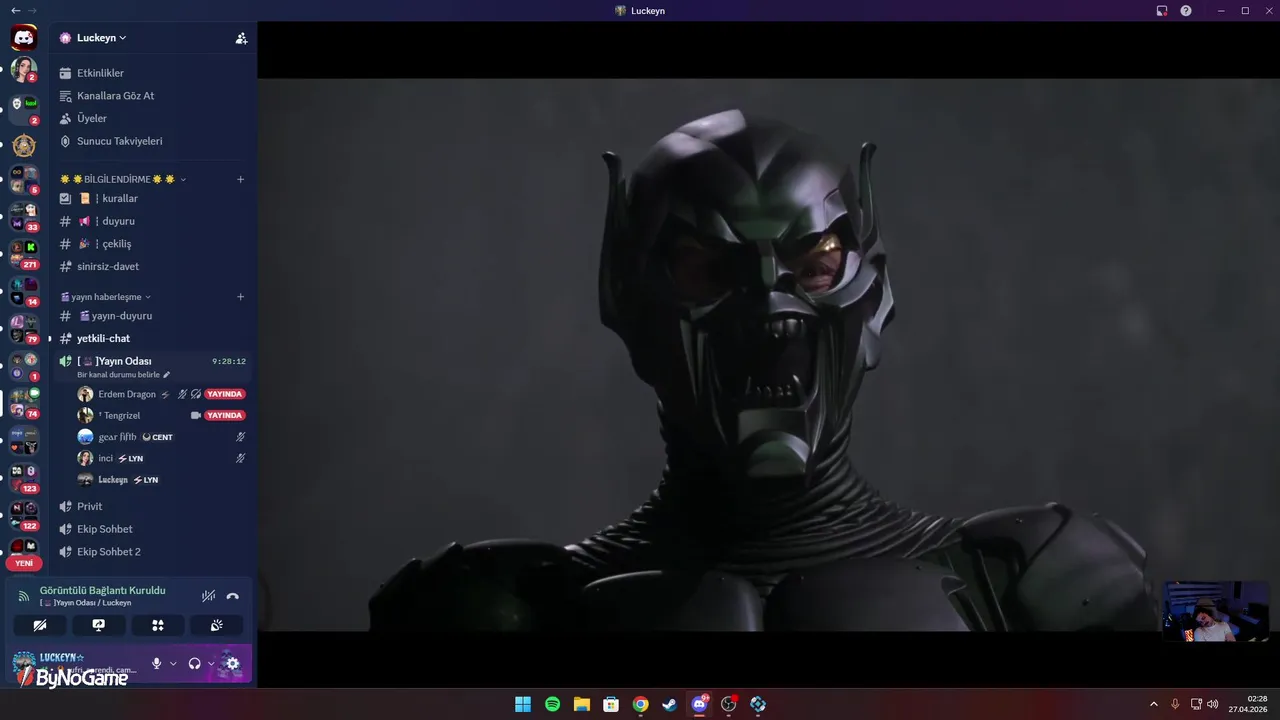Click inci's muted microphone icon

(240, 458)
